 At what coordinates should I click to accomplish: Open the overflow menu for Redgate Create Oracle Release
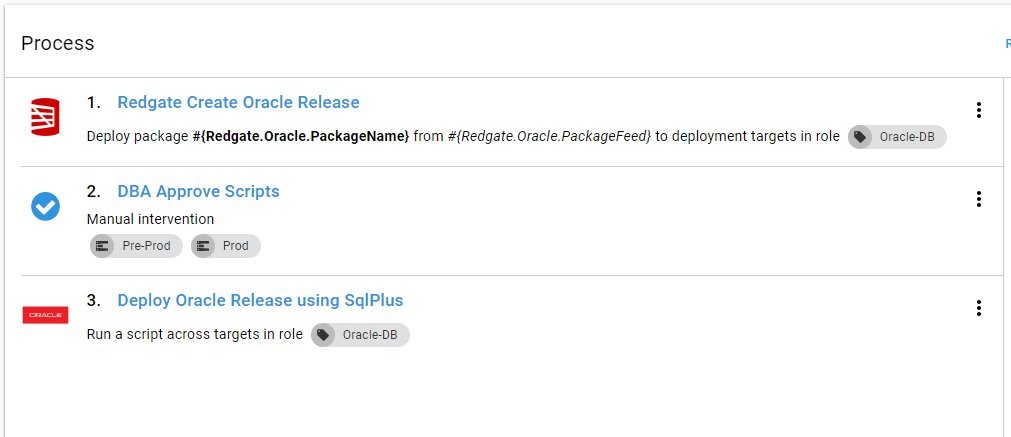[979, 110]
